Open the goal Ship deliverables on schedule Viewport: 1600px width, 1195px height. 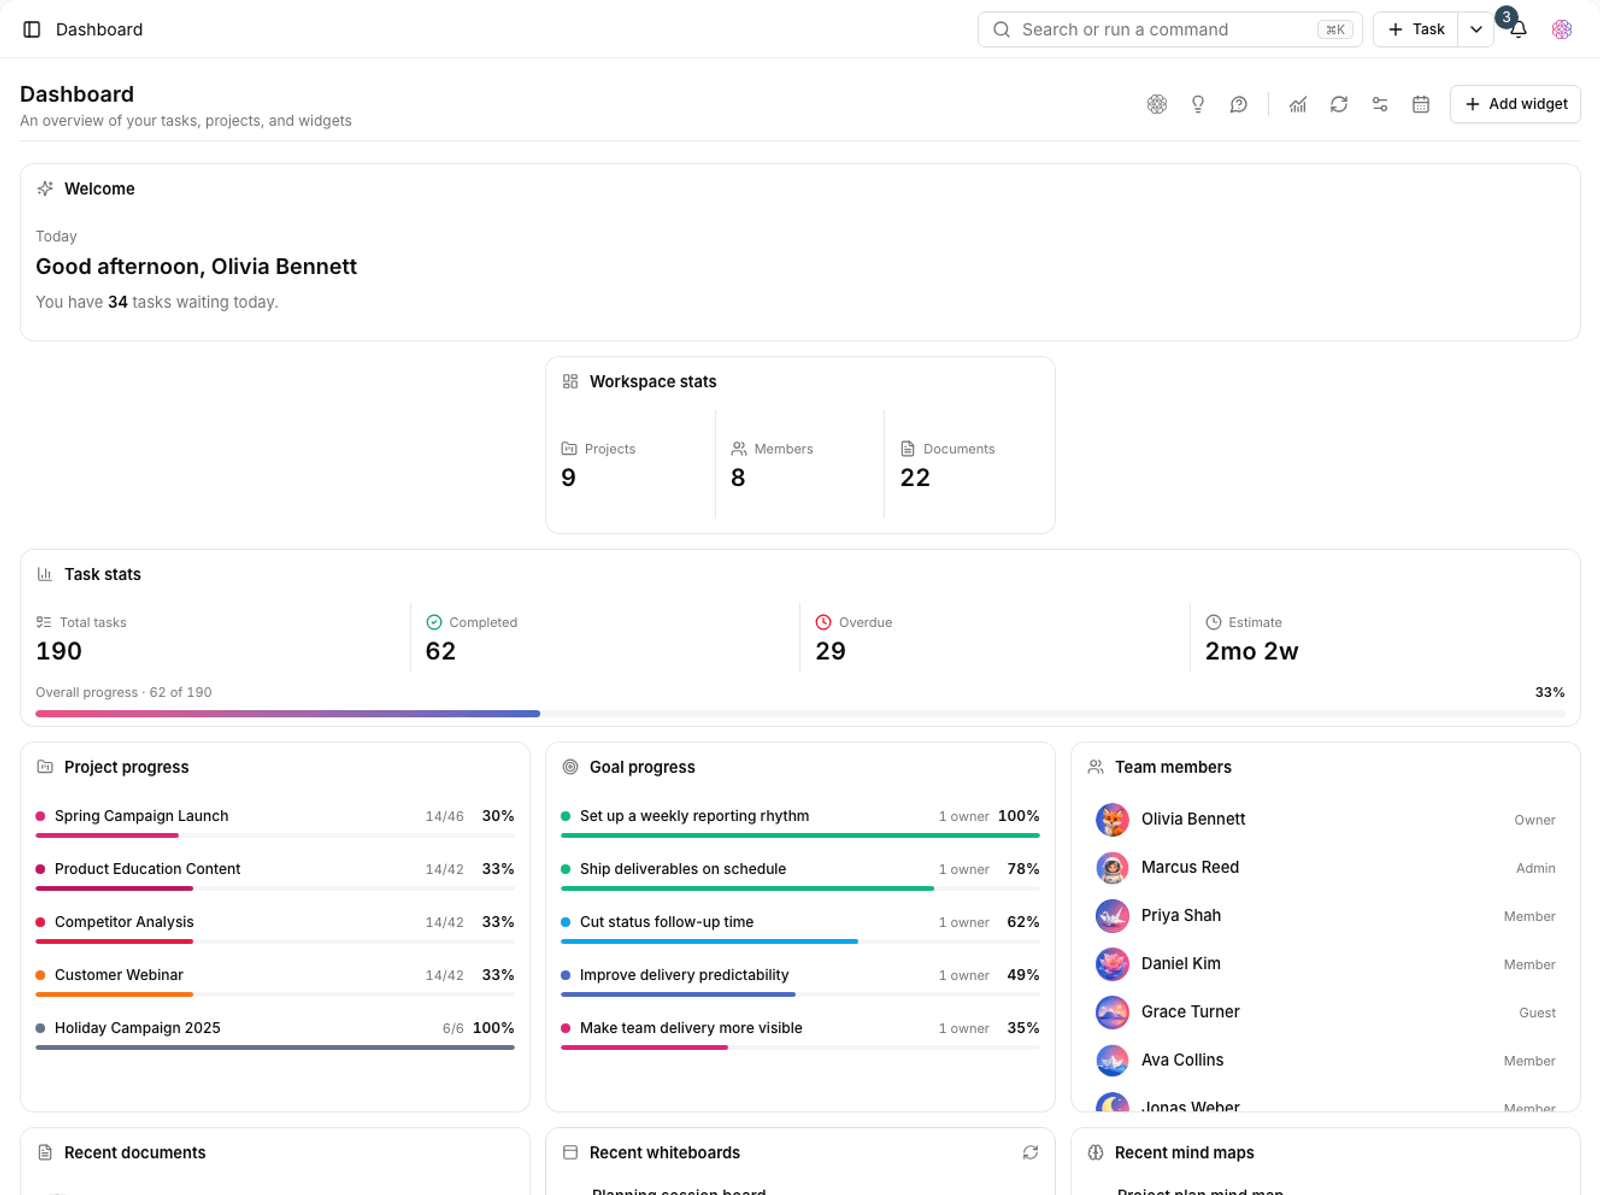tap(800, 874)
